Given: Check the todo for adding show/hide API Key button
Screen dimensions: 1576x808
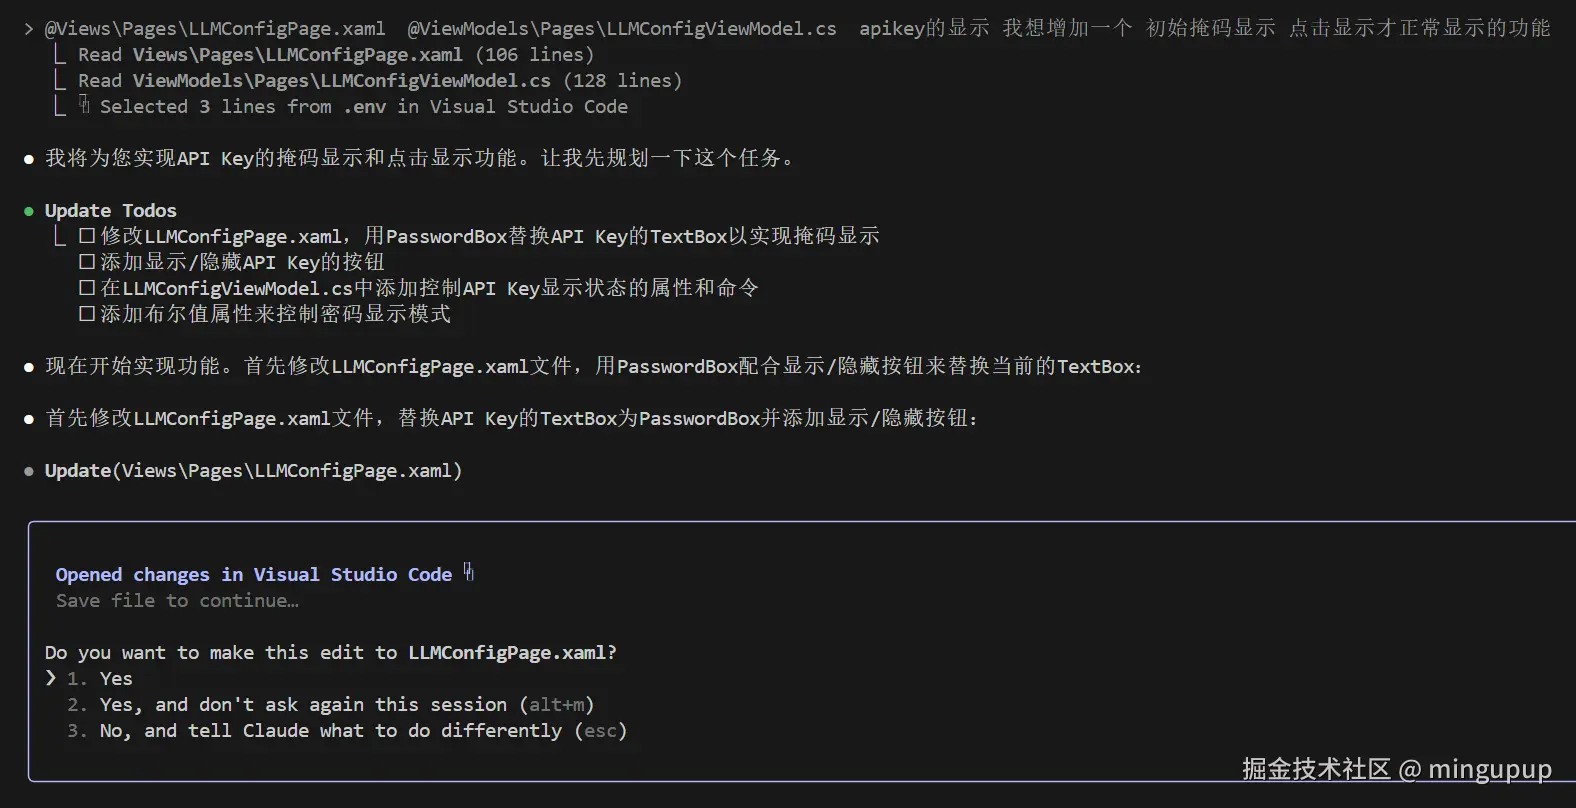Looking at the screenshot, I should click(x=87, y=262).
